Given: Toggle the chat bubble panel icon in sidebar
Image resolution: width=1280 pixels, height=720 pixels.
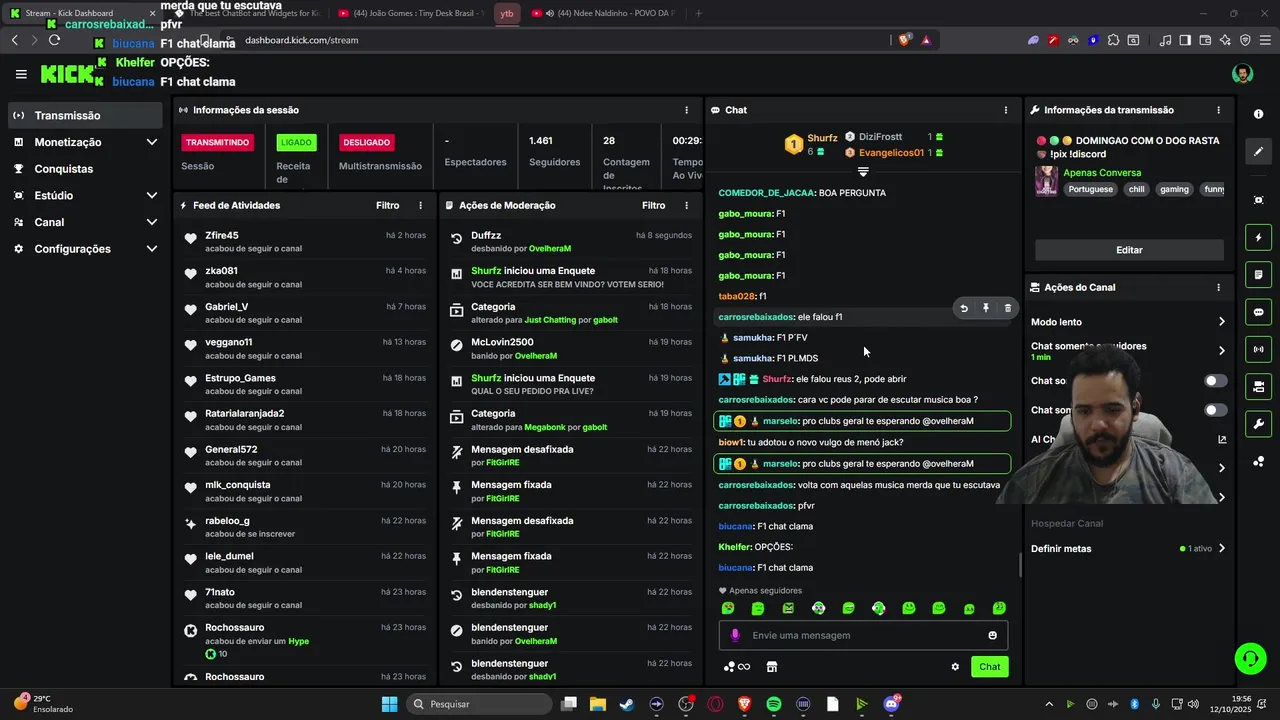Looking at the screenshot, I should (1258, 312).
